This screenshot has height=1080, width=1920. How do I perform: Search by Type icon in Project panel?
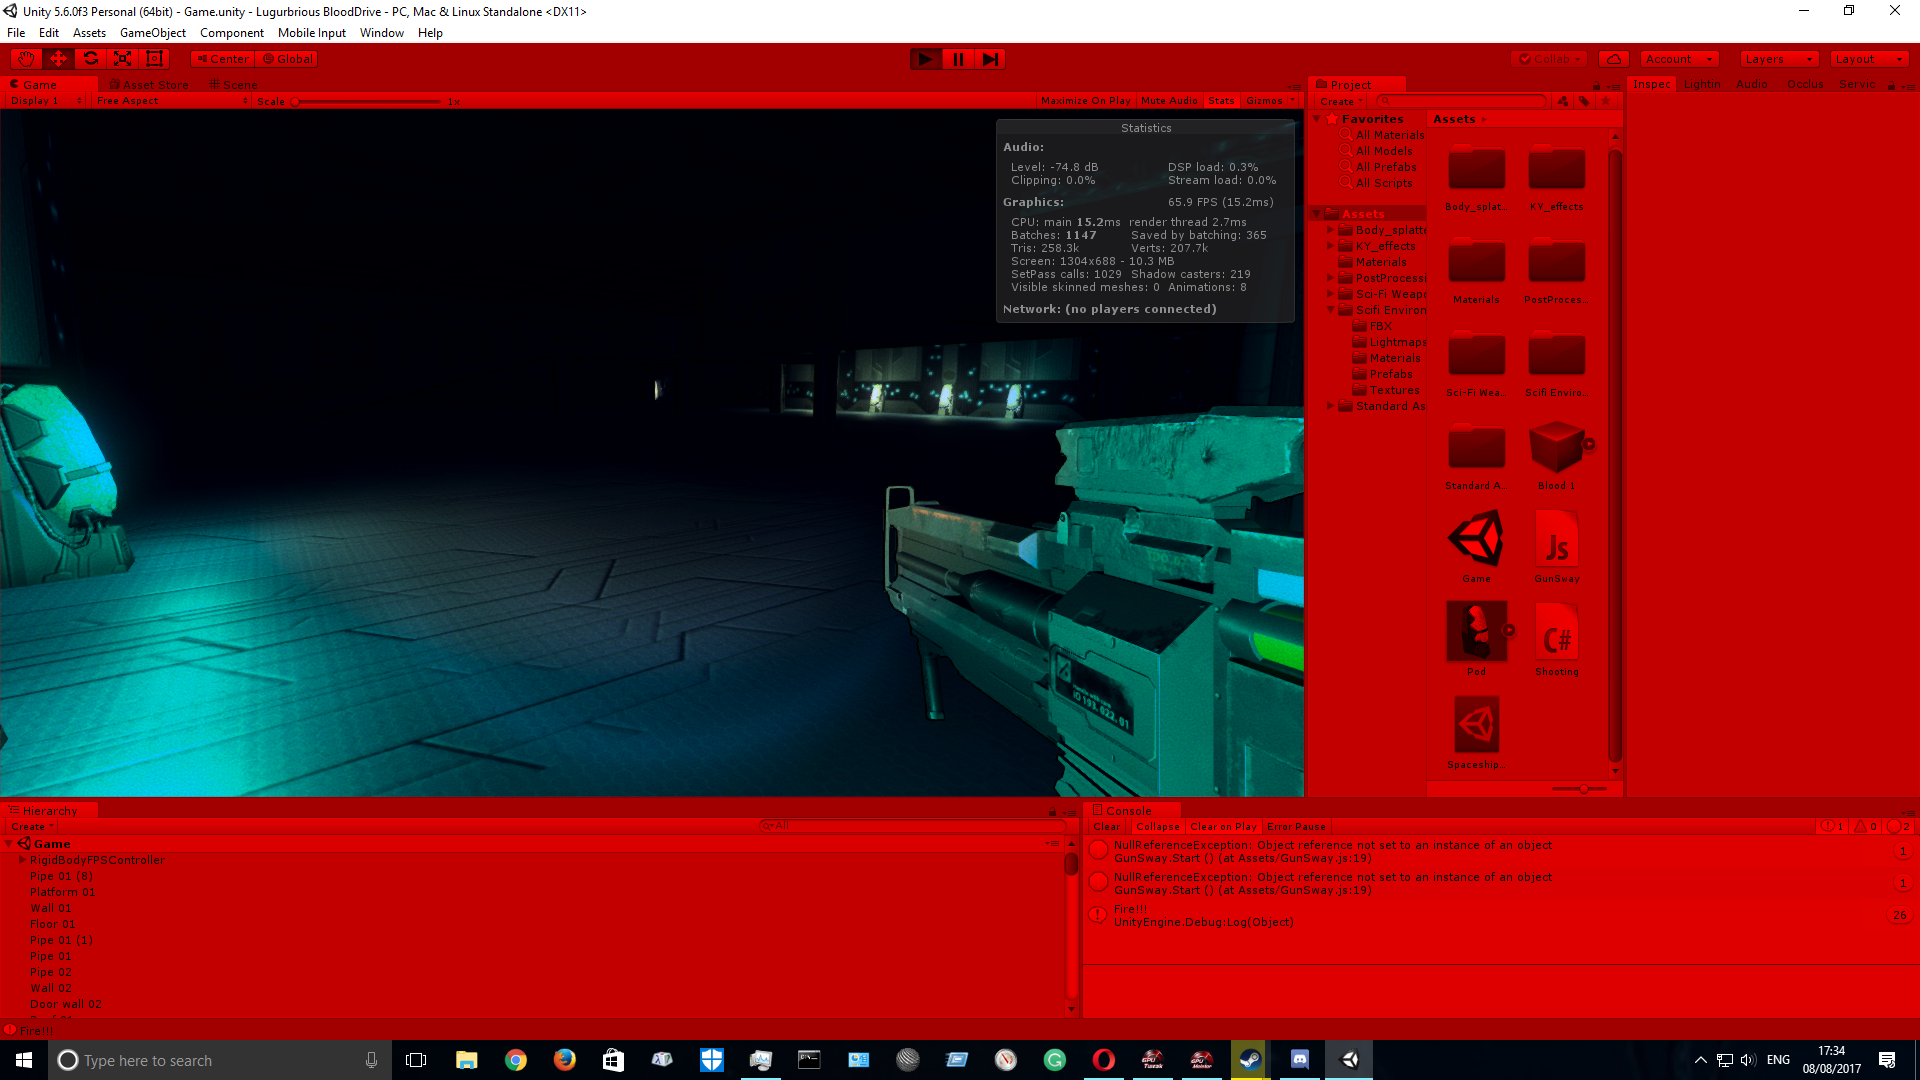pyautogui.click(x=1563, y=101)
